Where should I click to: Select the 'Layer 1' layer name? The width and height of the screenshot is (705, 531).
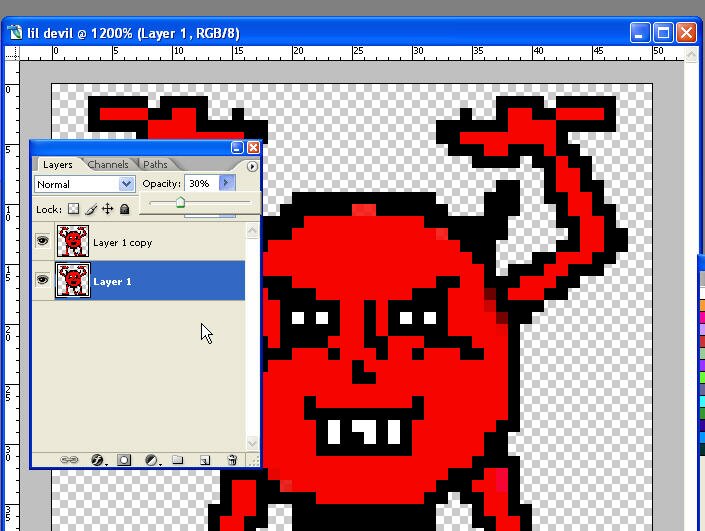click(112, 282)
